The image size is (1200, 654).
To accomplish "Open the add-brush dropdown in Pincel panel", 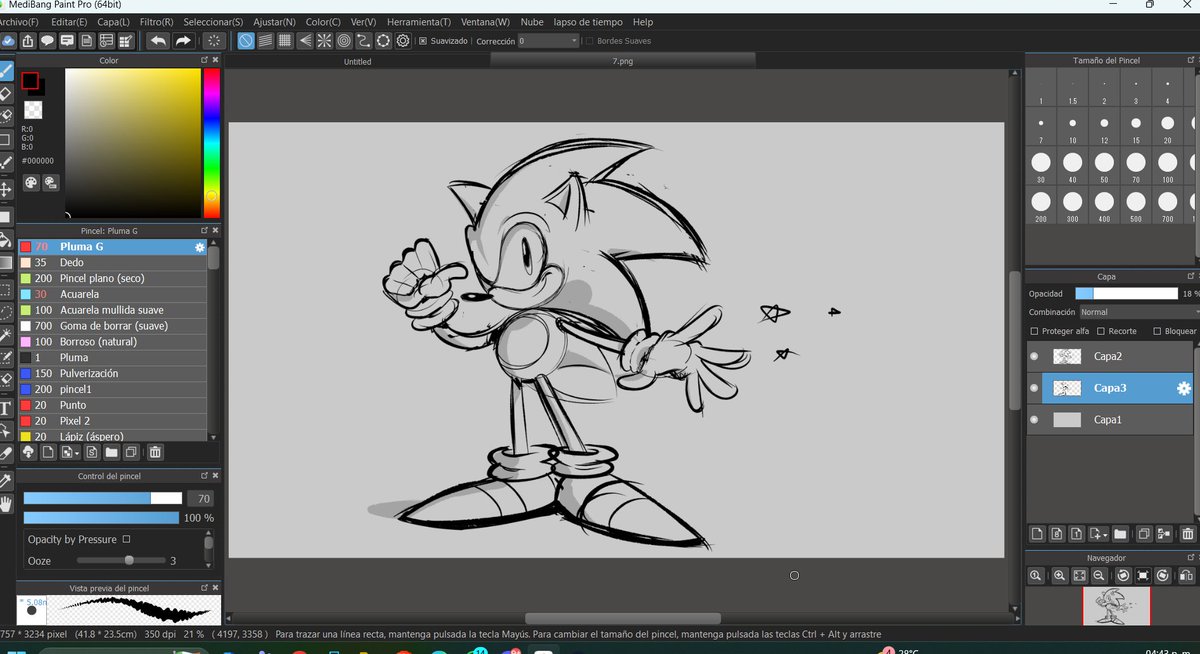I will point(69,453).
